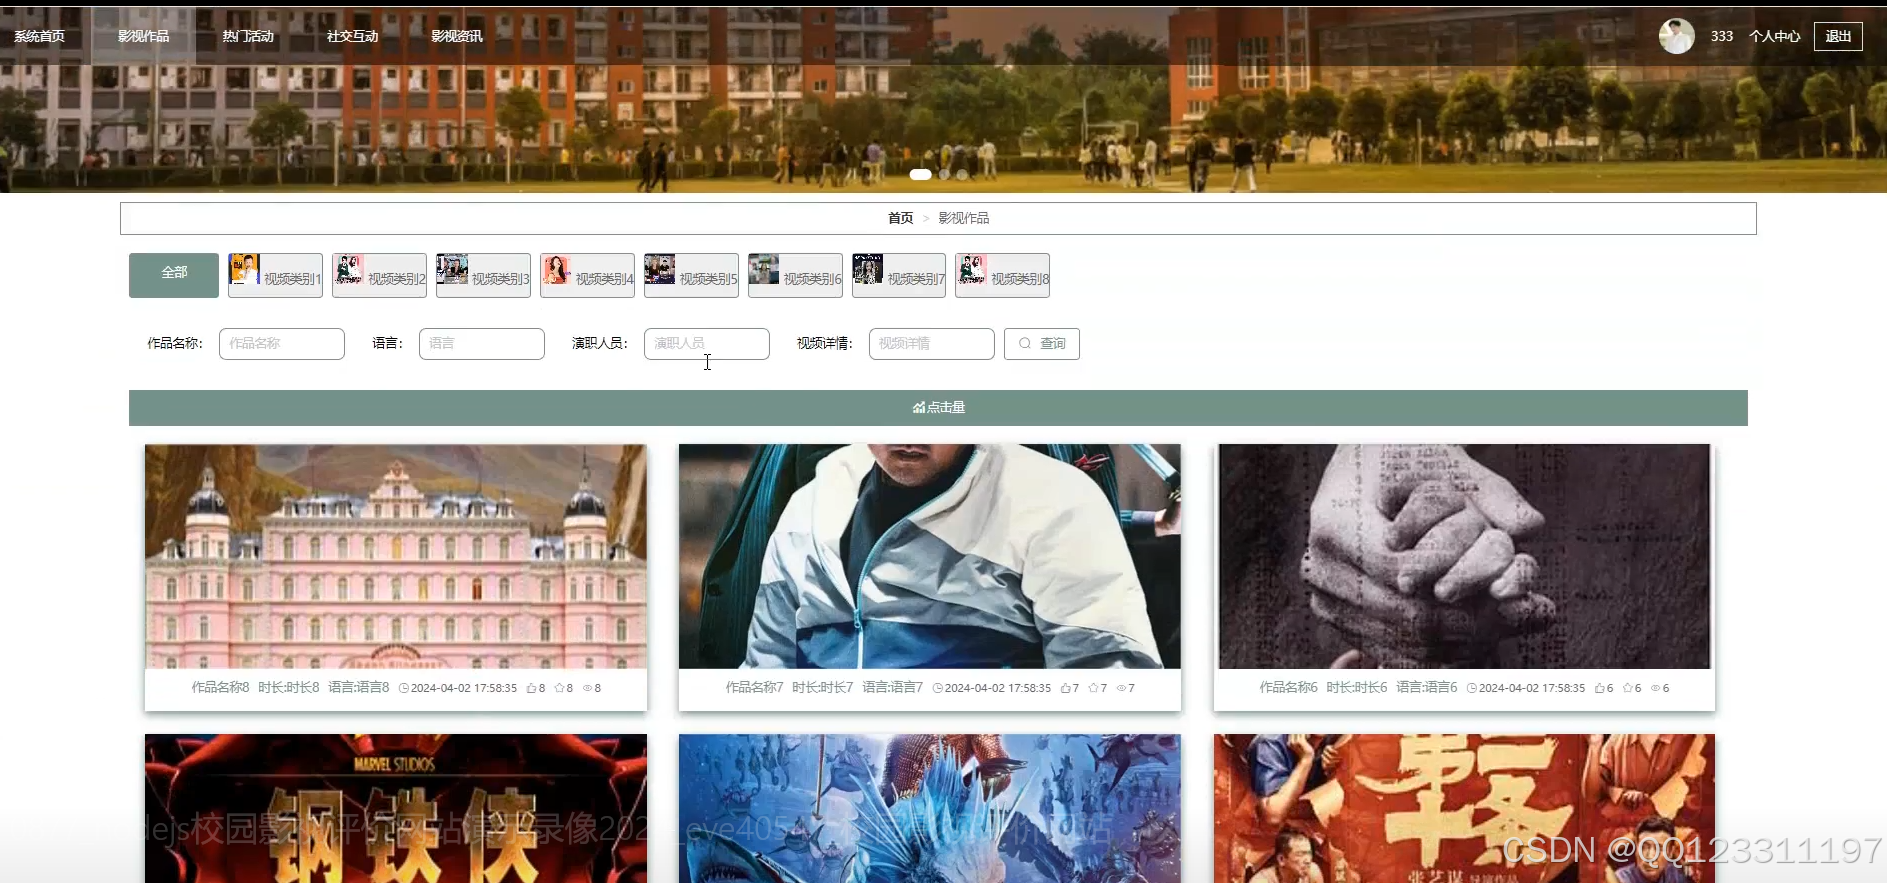Filter by 视频类别6 category

[x=795, y=275]
